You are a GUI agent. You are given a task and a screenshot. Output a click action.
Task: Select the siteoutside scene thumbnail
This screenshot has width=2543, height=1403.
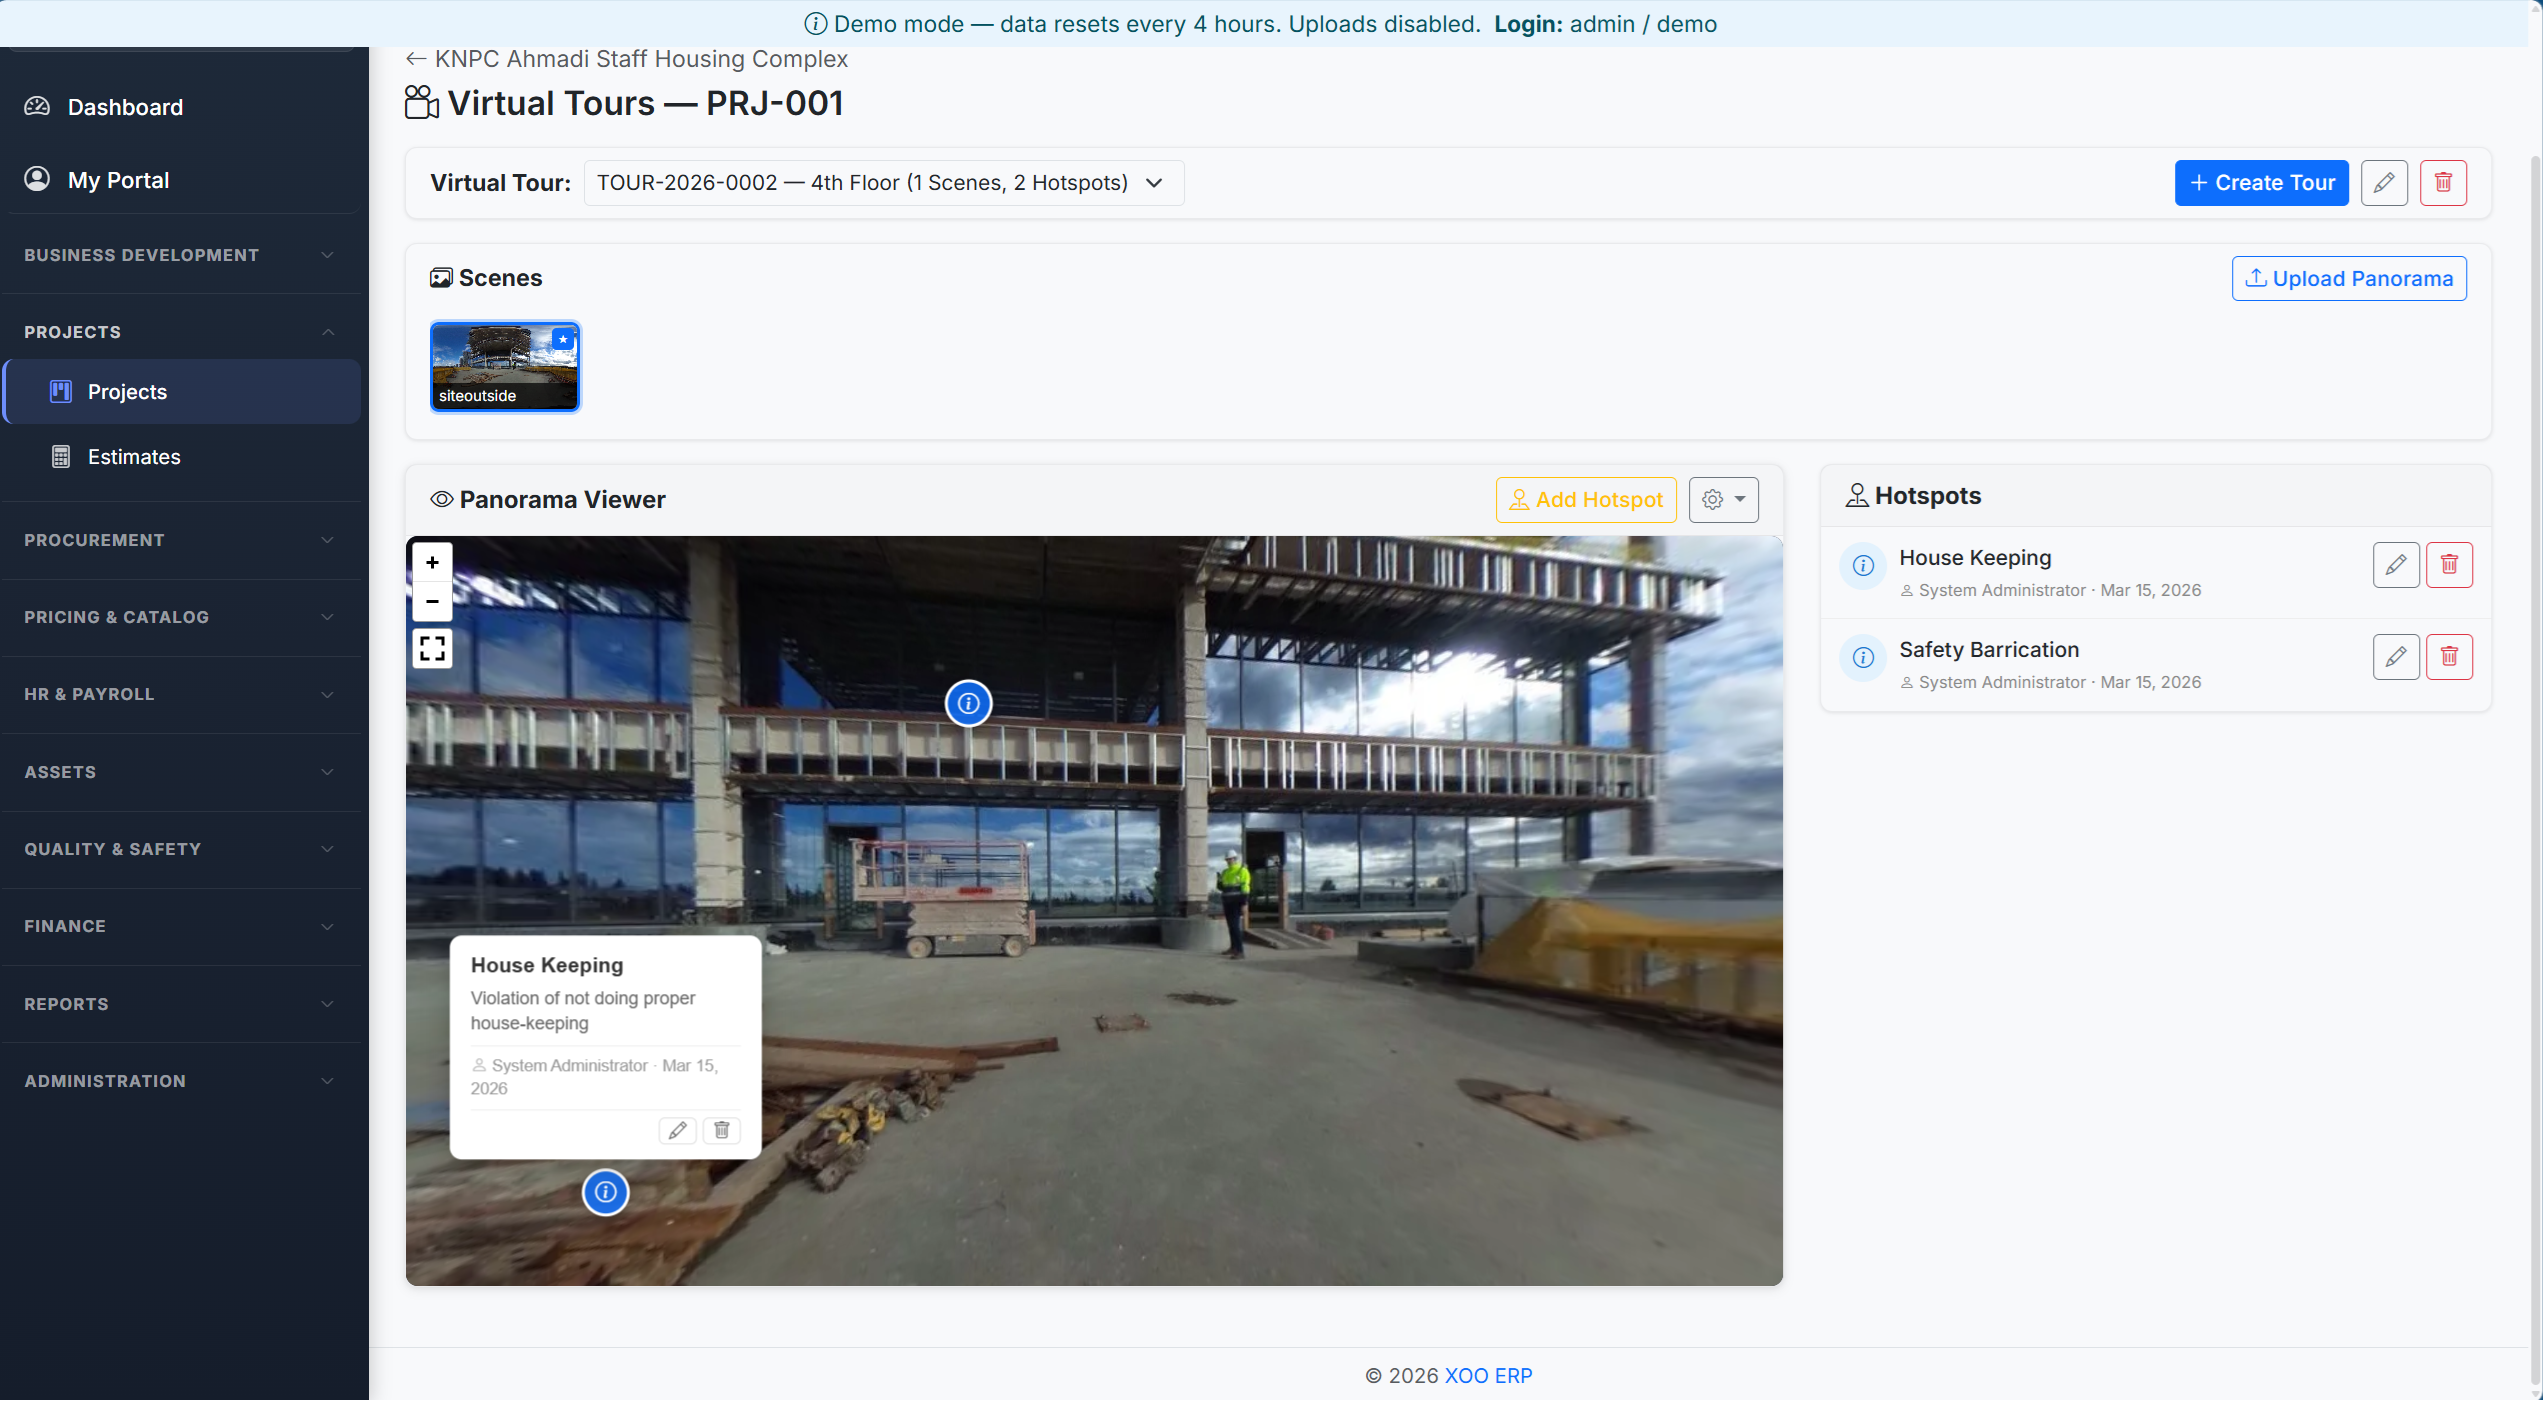pyautogui.click(x=504, y=366)
